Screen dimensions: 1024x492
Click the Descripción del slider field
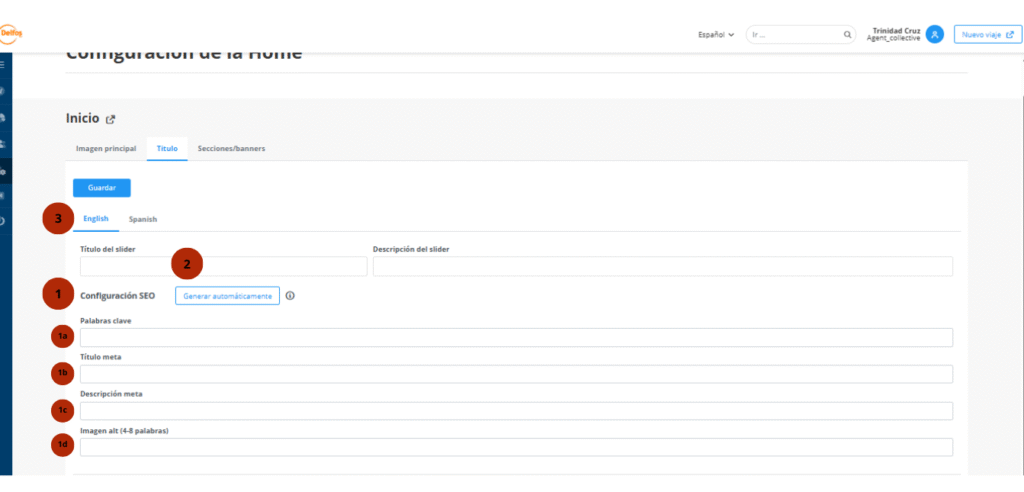tap(662, 266)
